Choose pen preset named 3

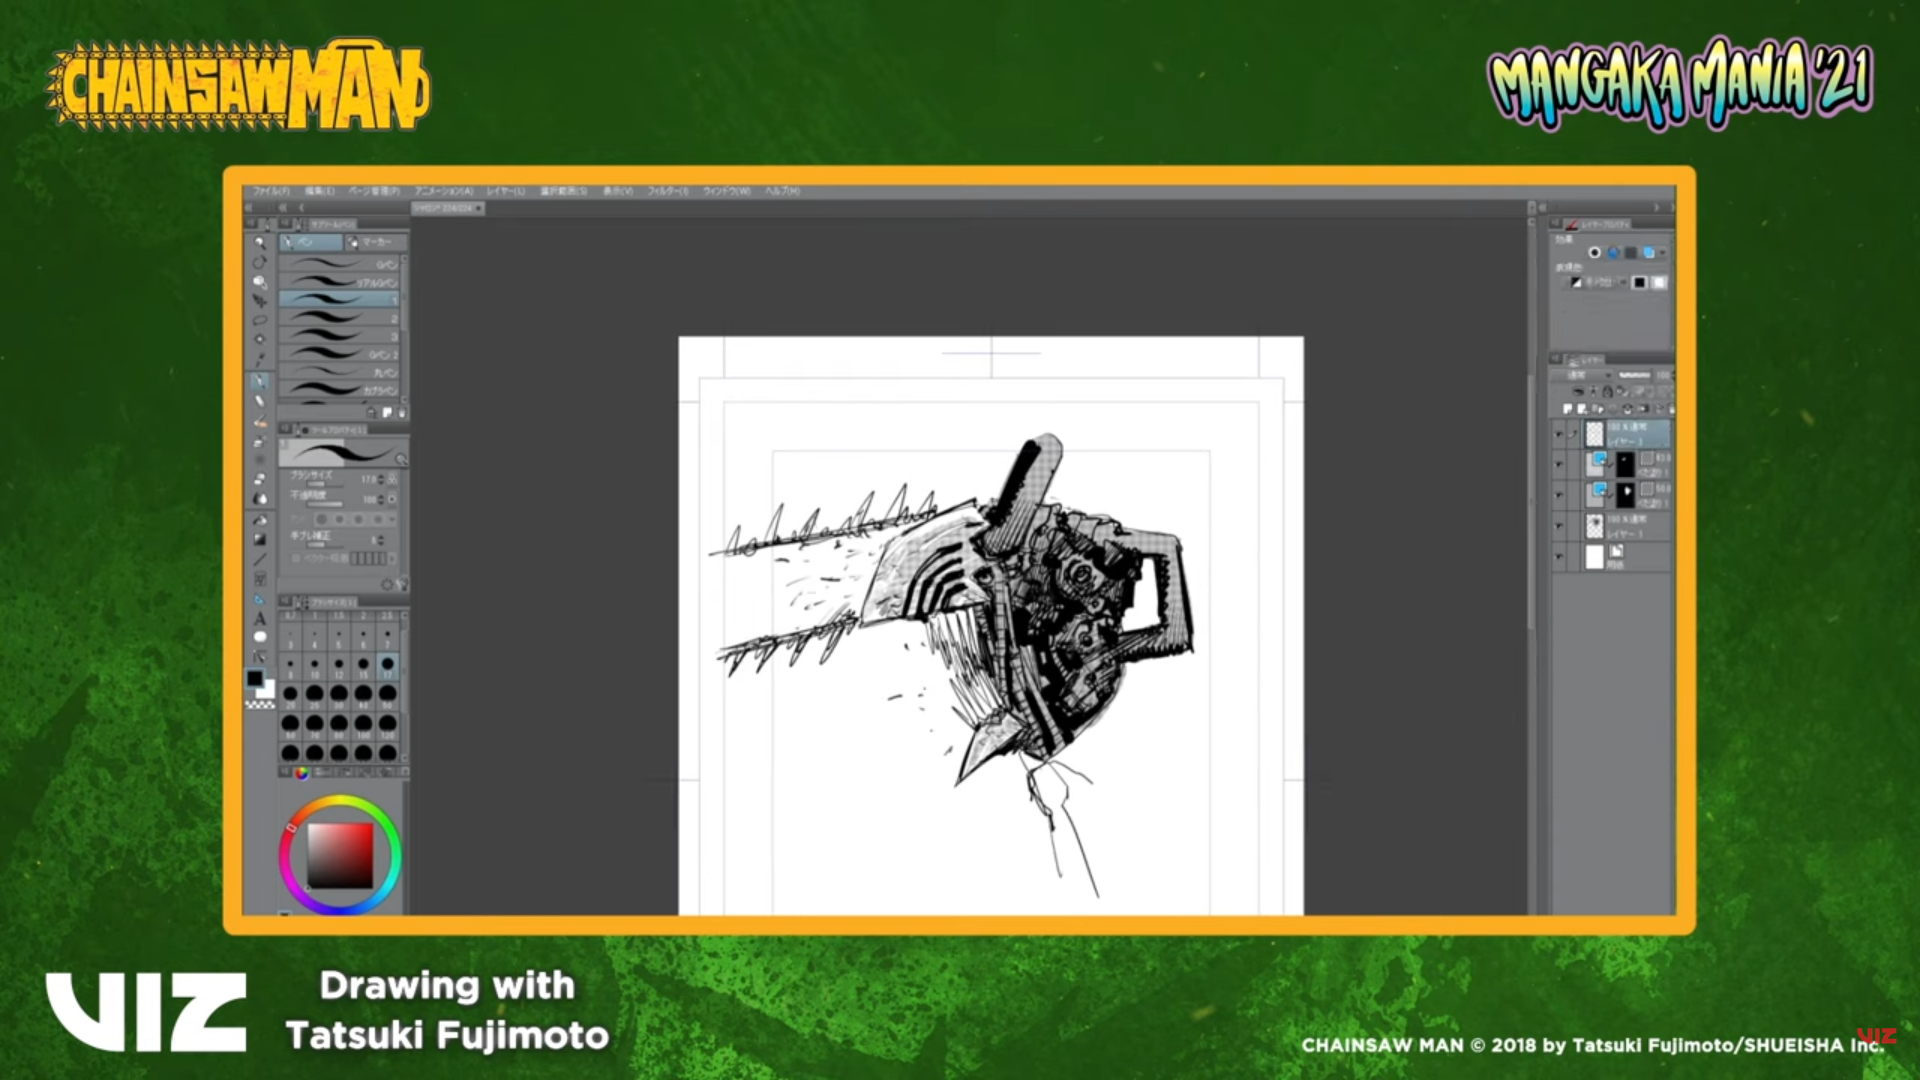[339, 337]
